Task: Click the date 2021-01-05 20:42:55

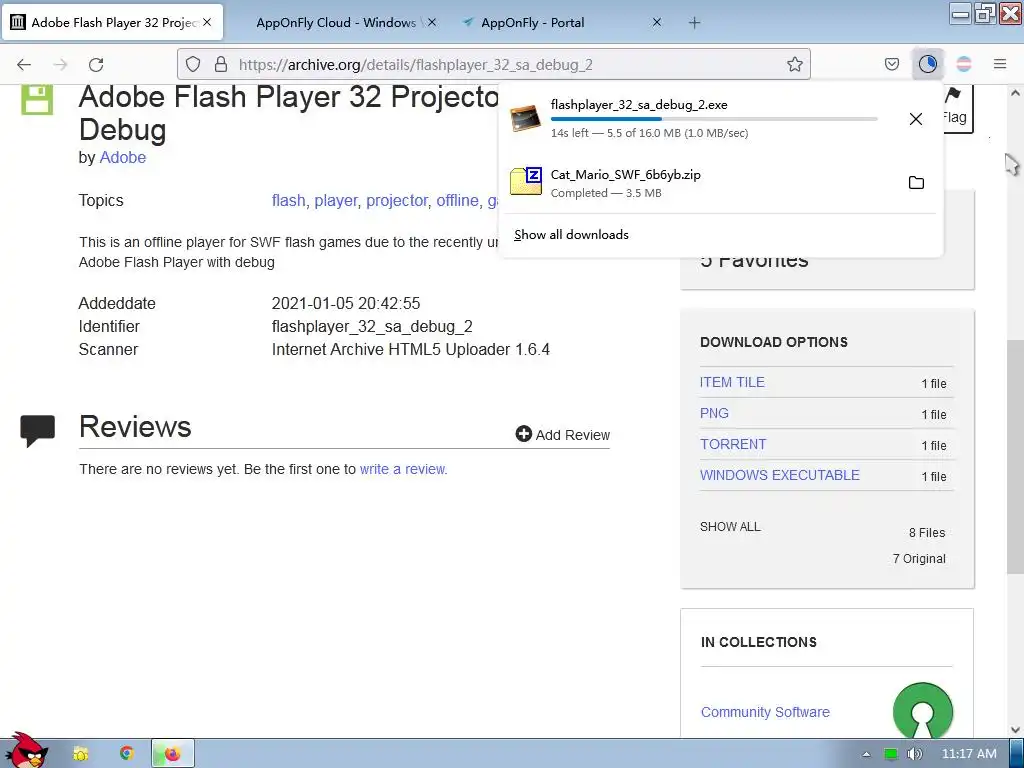Action: [x=345, y=304]
